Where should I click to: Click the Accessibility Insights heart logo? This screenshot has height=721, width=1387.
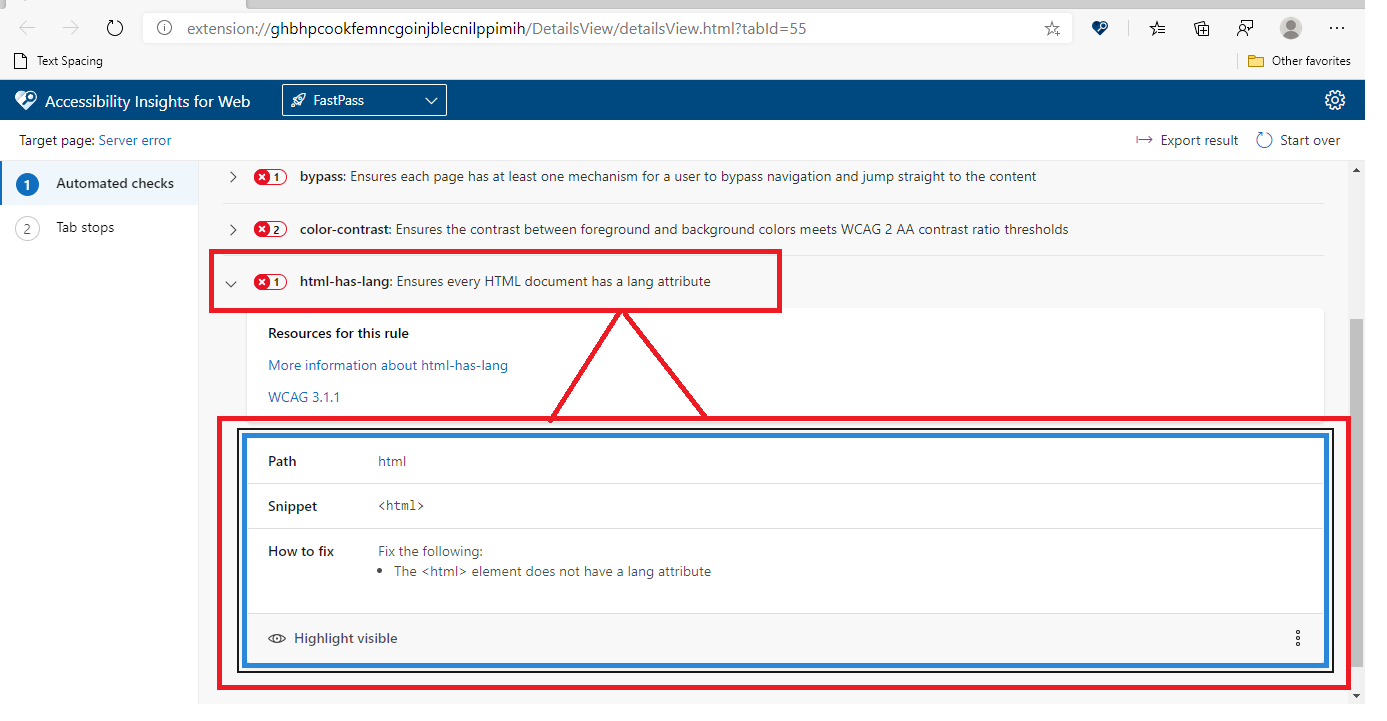point(25,99)
